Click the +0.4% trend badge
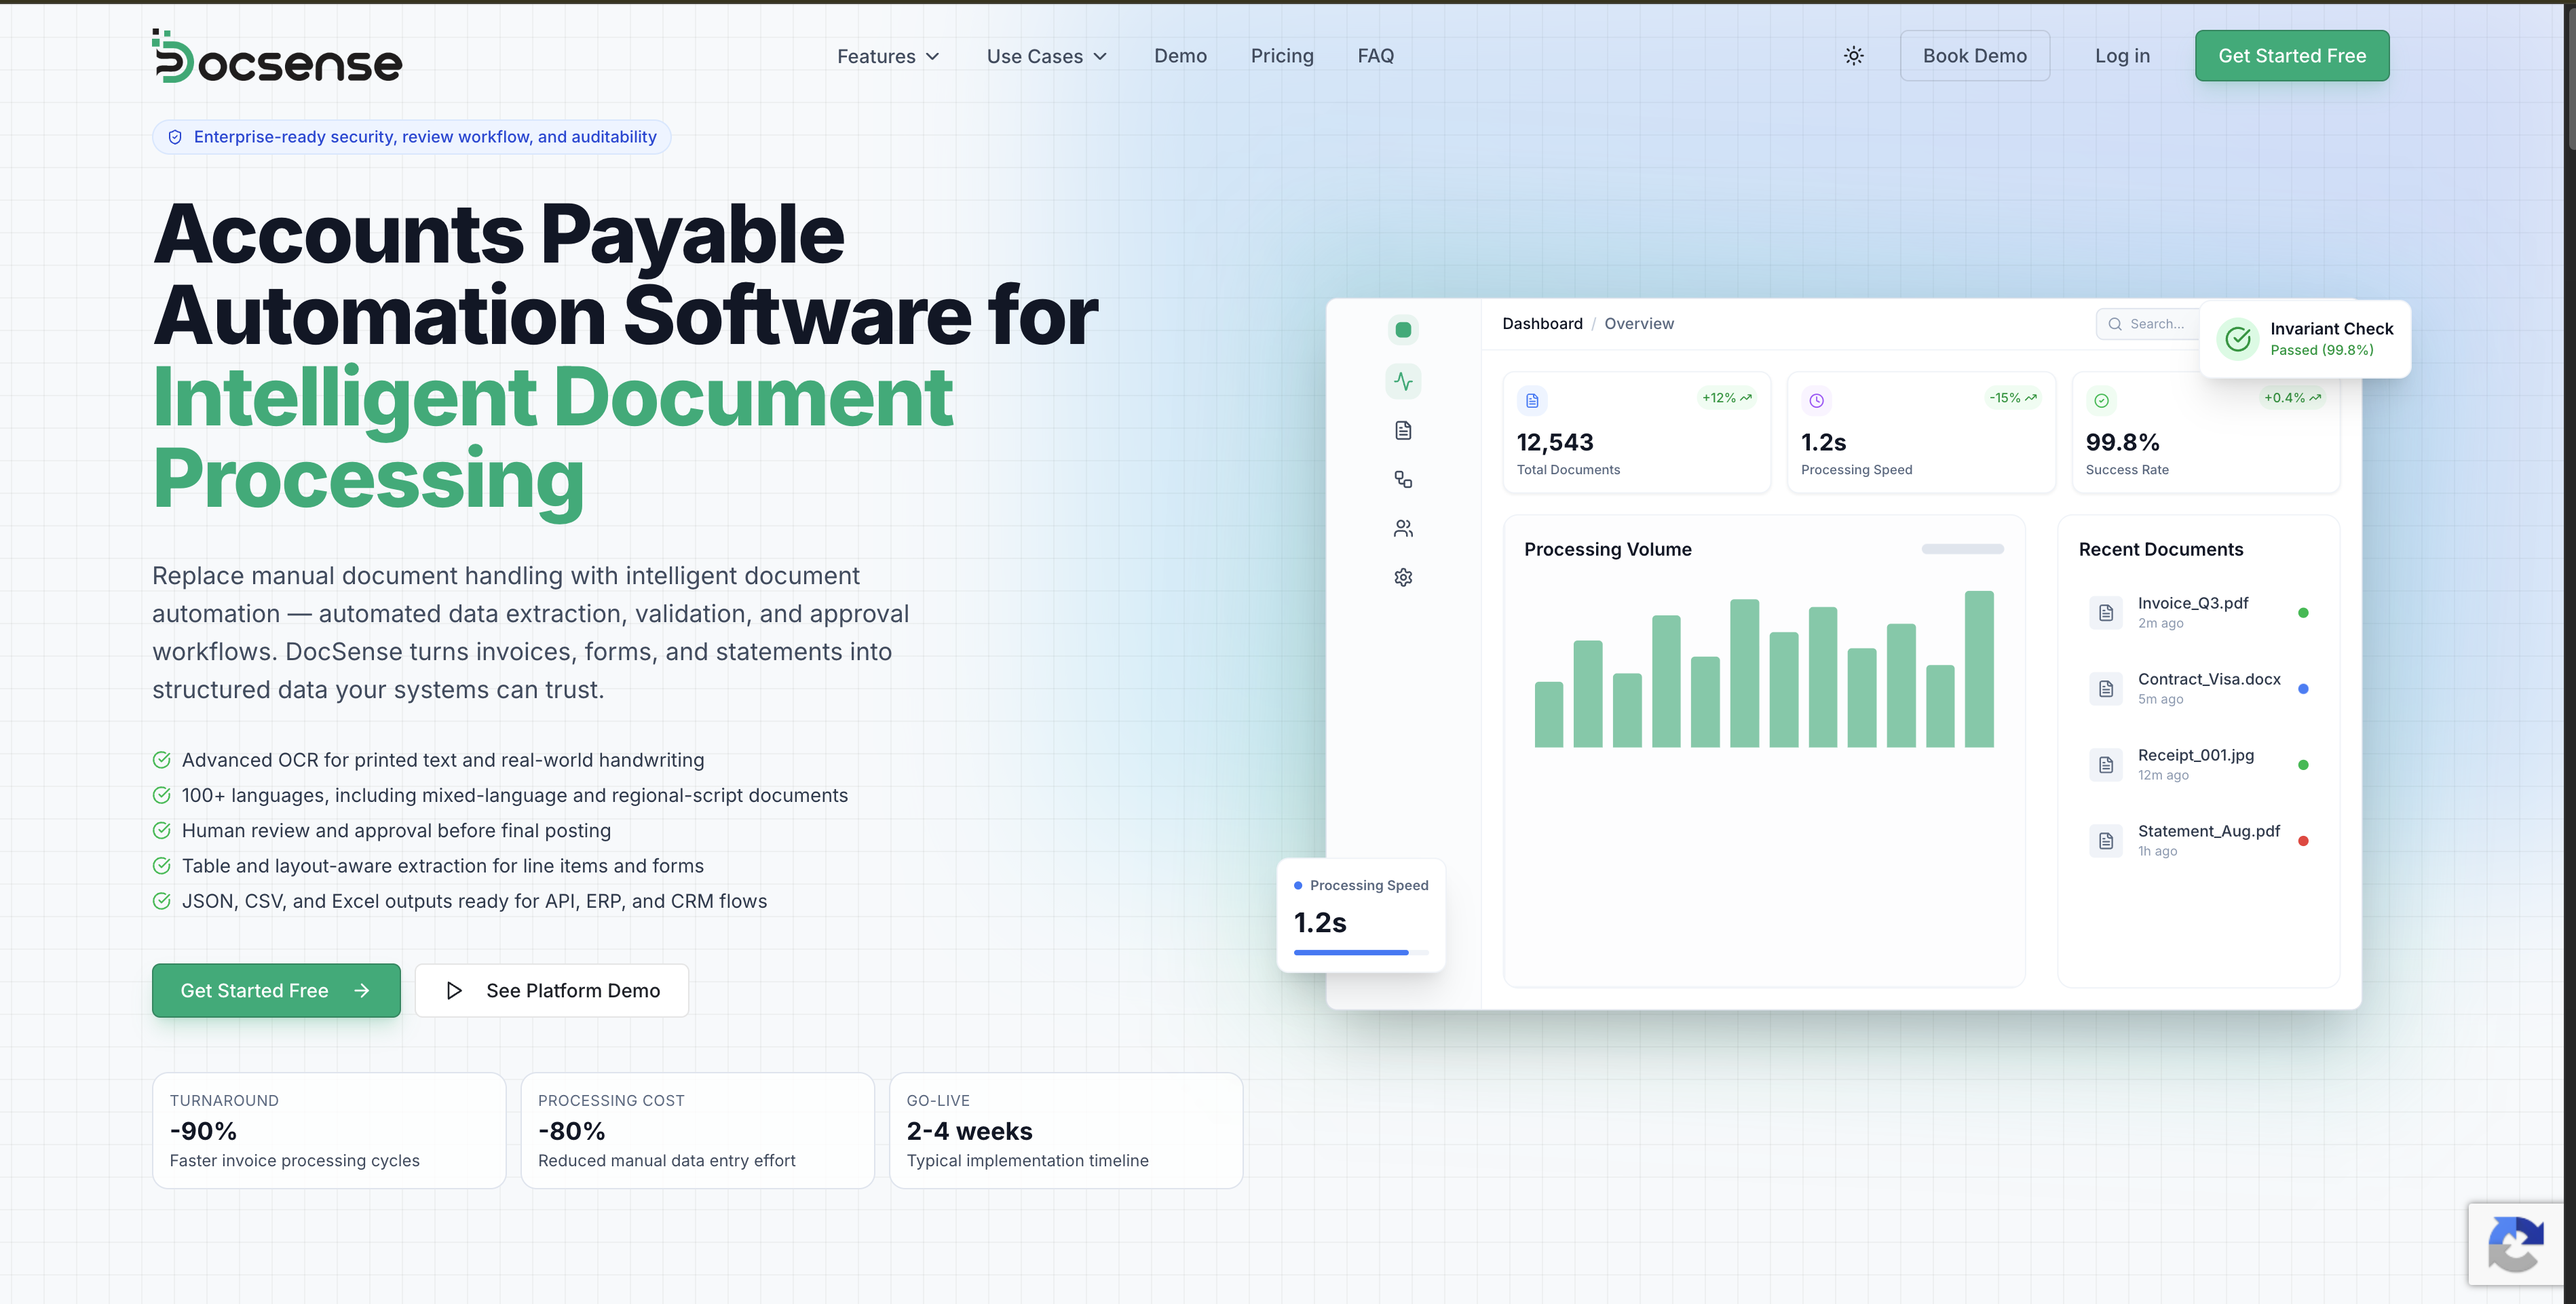The height and width of the screenshot is (1304, 2576). tap(2292, 398)
